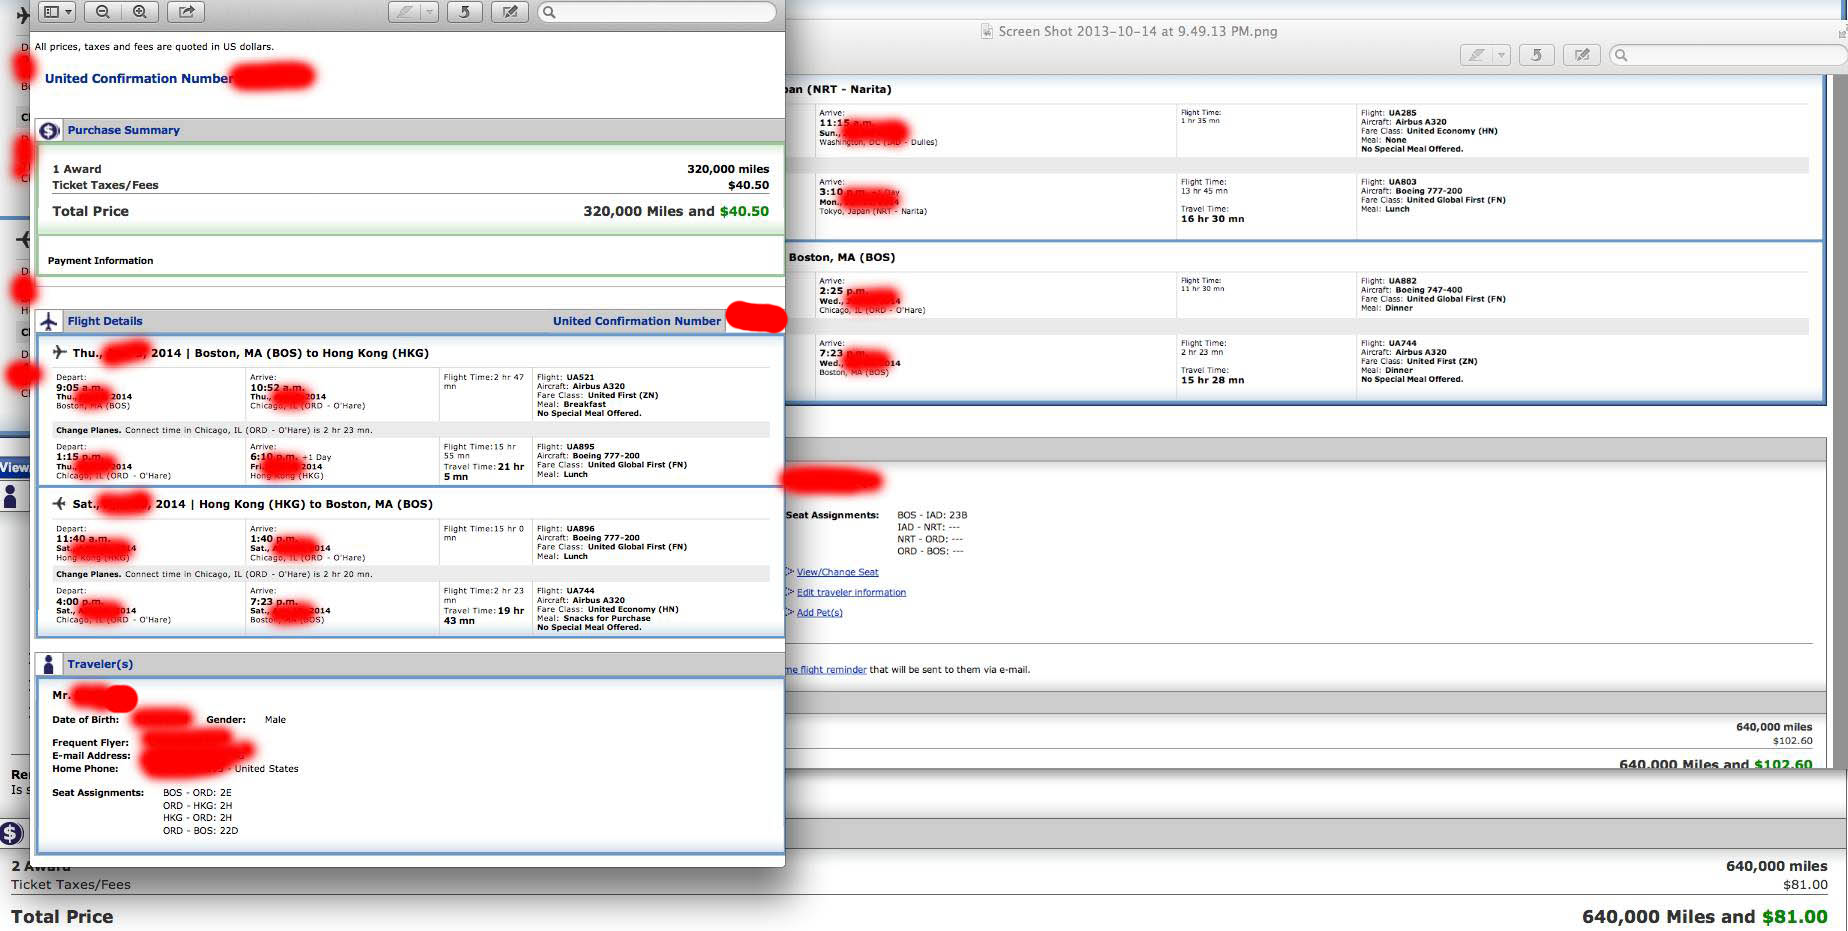Click the Date of Birth label

pyautogui.click(x=85, y=720)
